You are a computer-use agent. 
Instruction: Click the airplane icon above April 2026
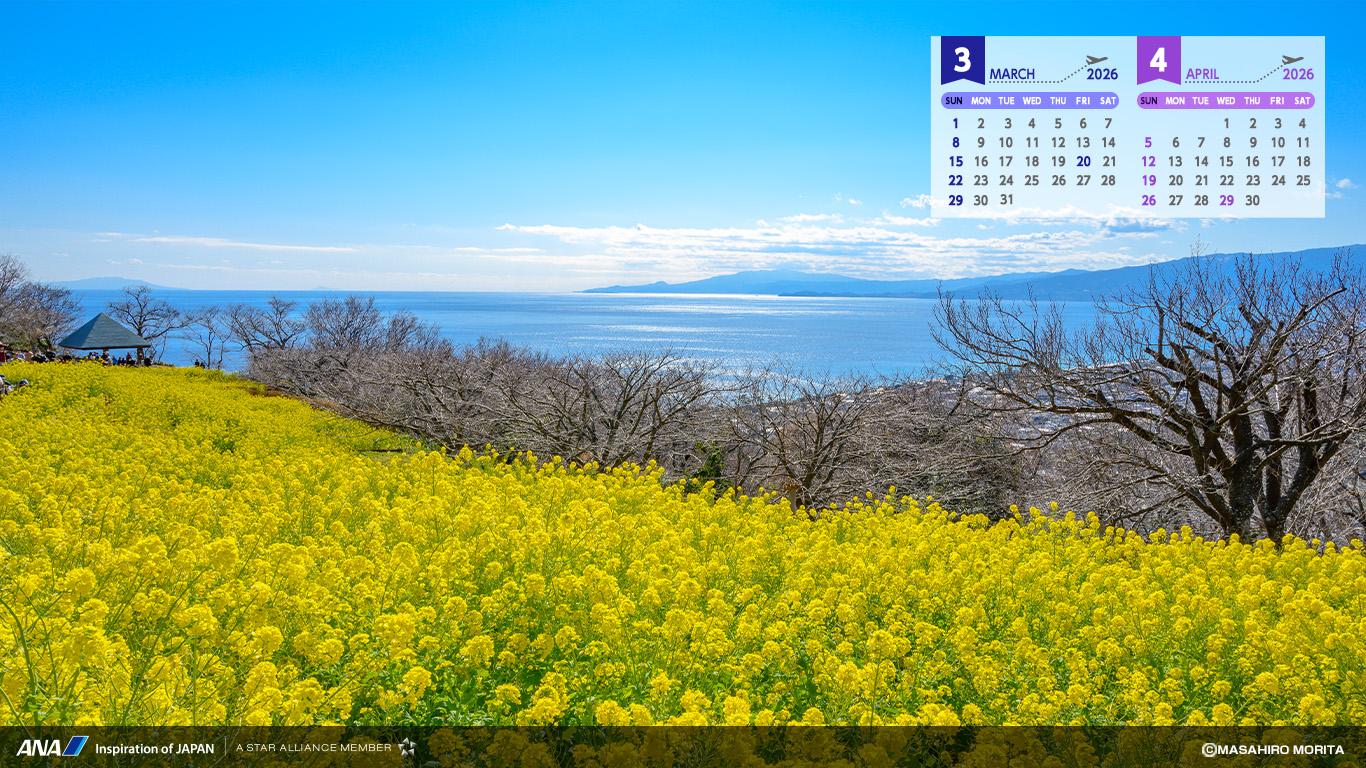coord(1293,61)
